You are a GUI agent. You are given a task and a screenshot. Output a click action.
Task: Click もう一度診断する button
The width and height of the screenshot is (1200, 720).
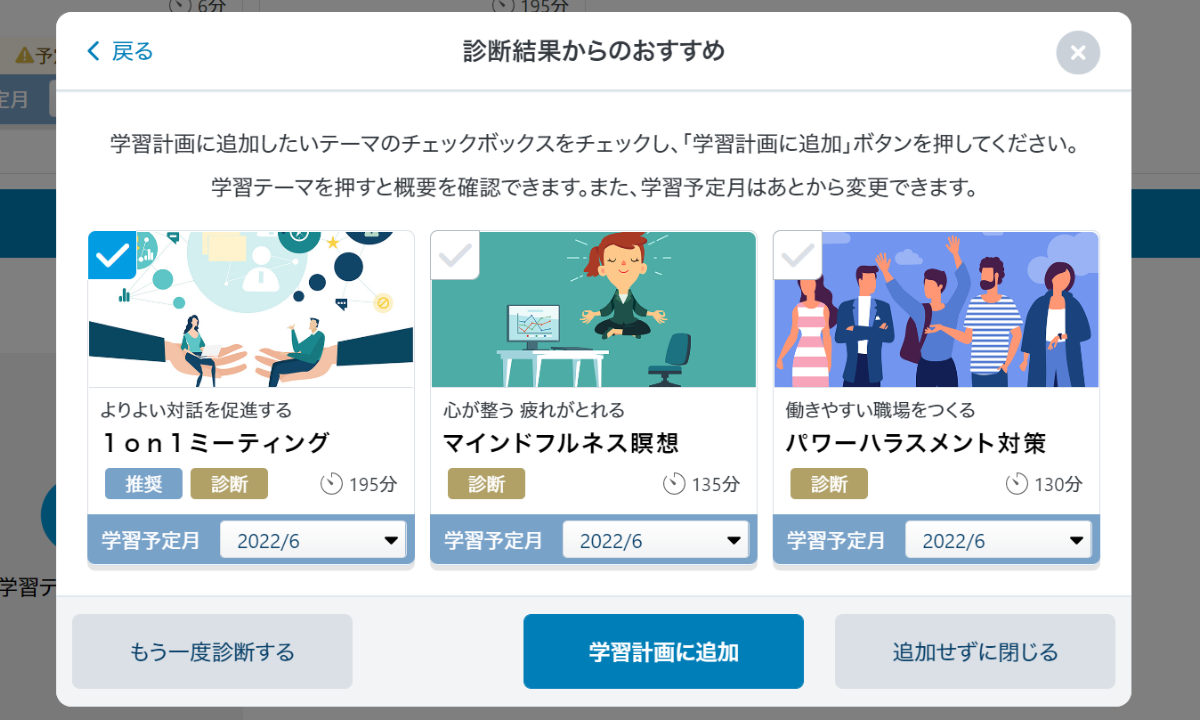coord(212,652)
